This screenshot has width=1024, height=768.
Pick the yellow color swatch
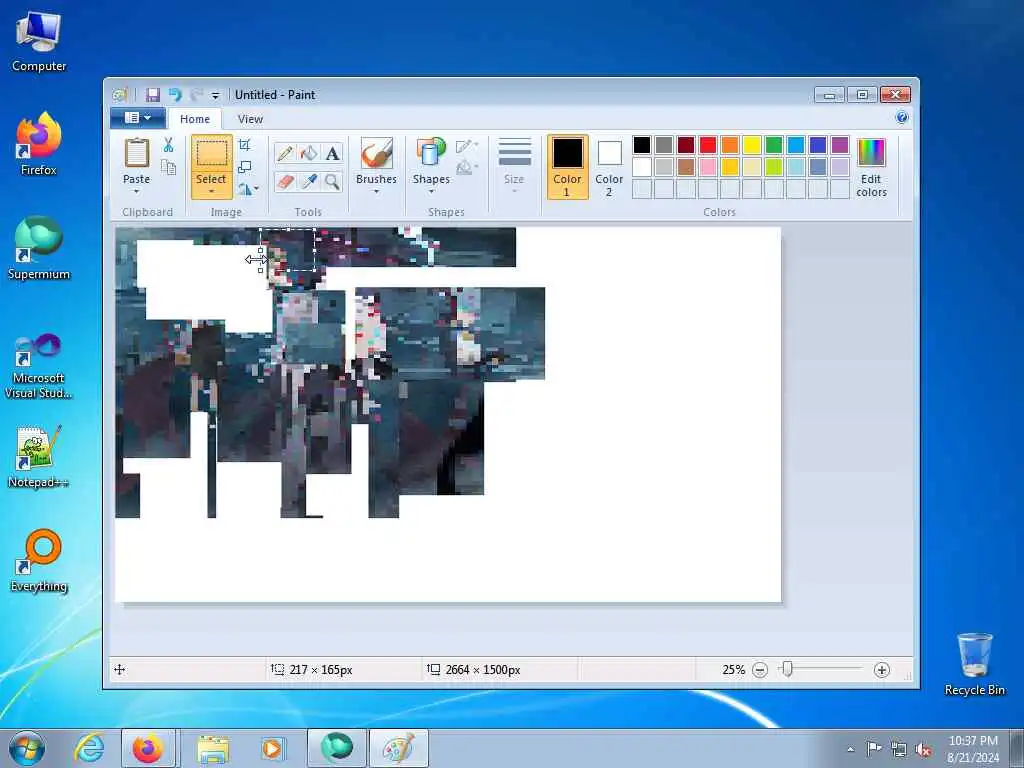pyautogui.click(x=752, y=145)
